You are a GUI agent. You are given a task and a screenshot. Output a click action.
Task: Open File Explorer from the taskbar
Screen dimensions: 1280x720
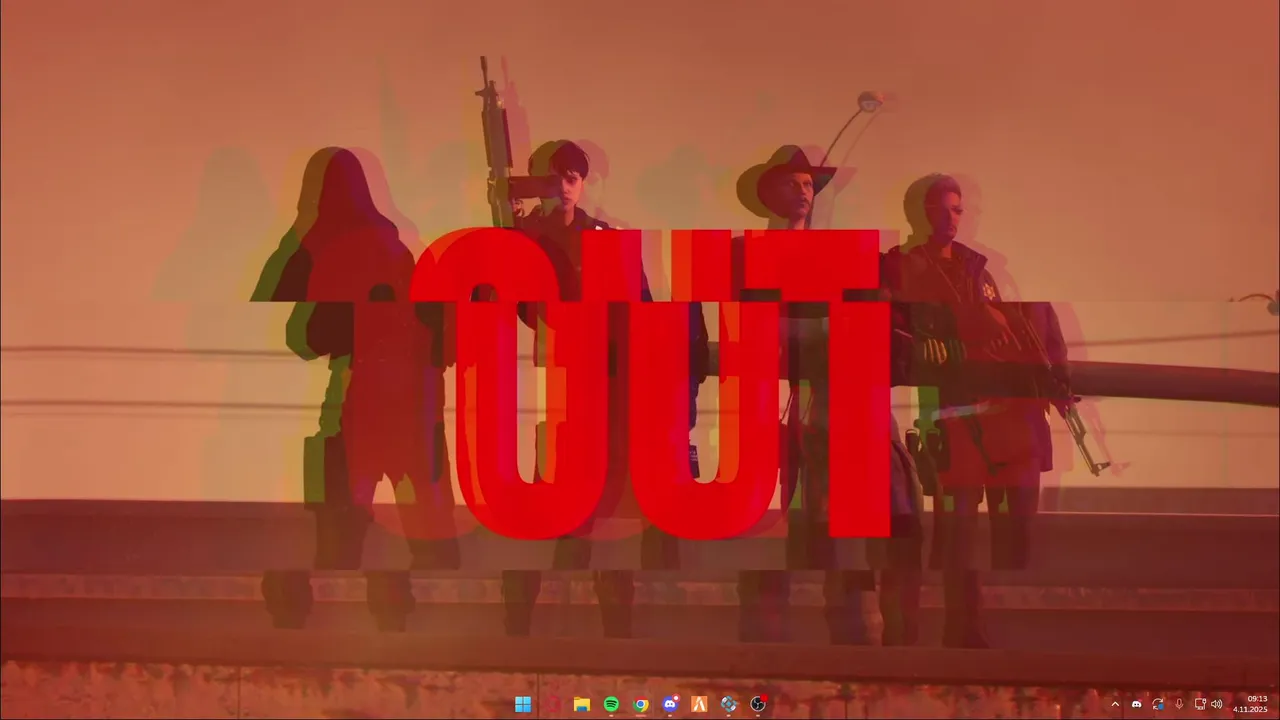pos(581,704)
